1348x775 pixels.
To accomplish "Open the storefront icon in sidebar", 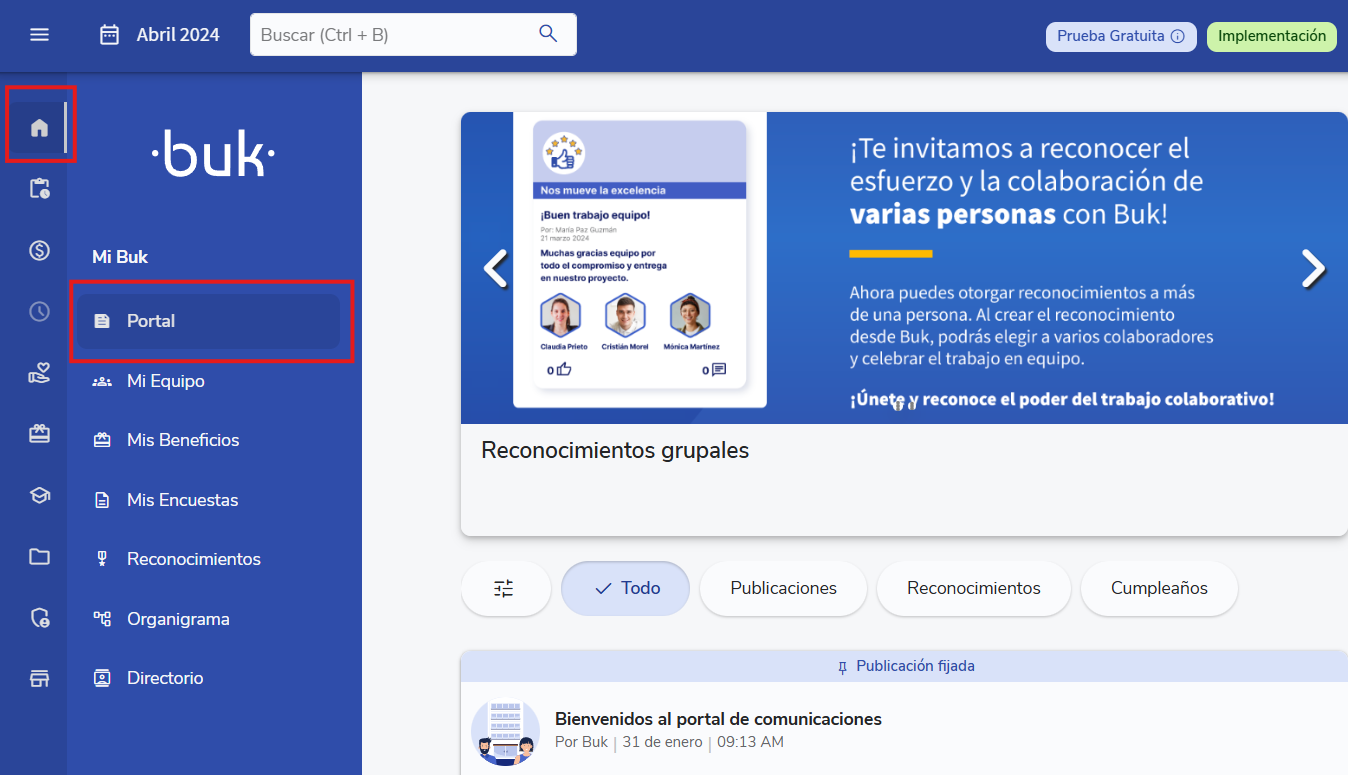I will click(39, 679).
